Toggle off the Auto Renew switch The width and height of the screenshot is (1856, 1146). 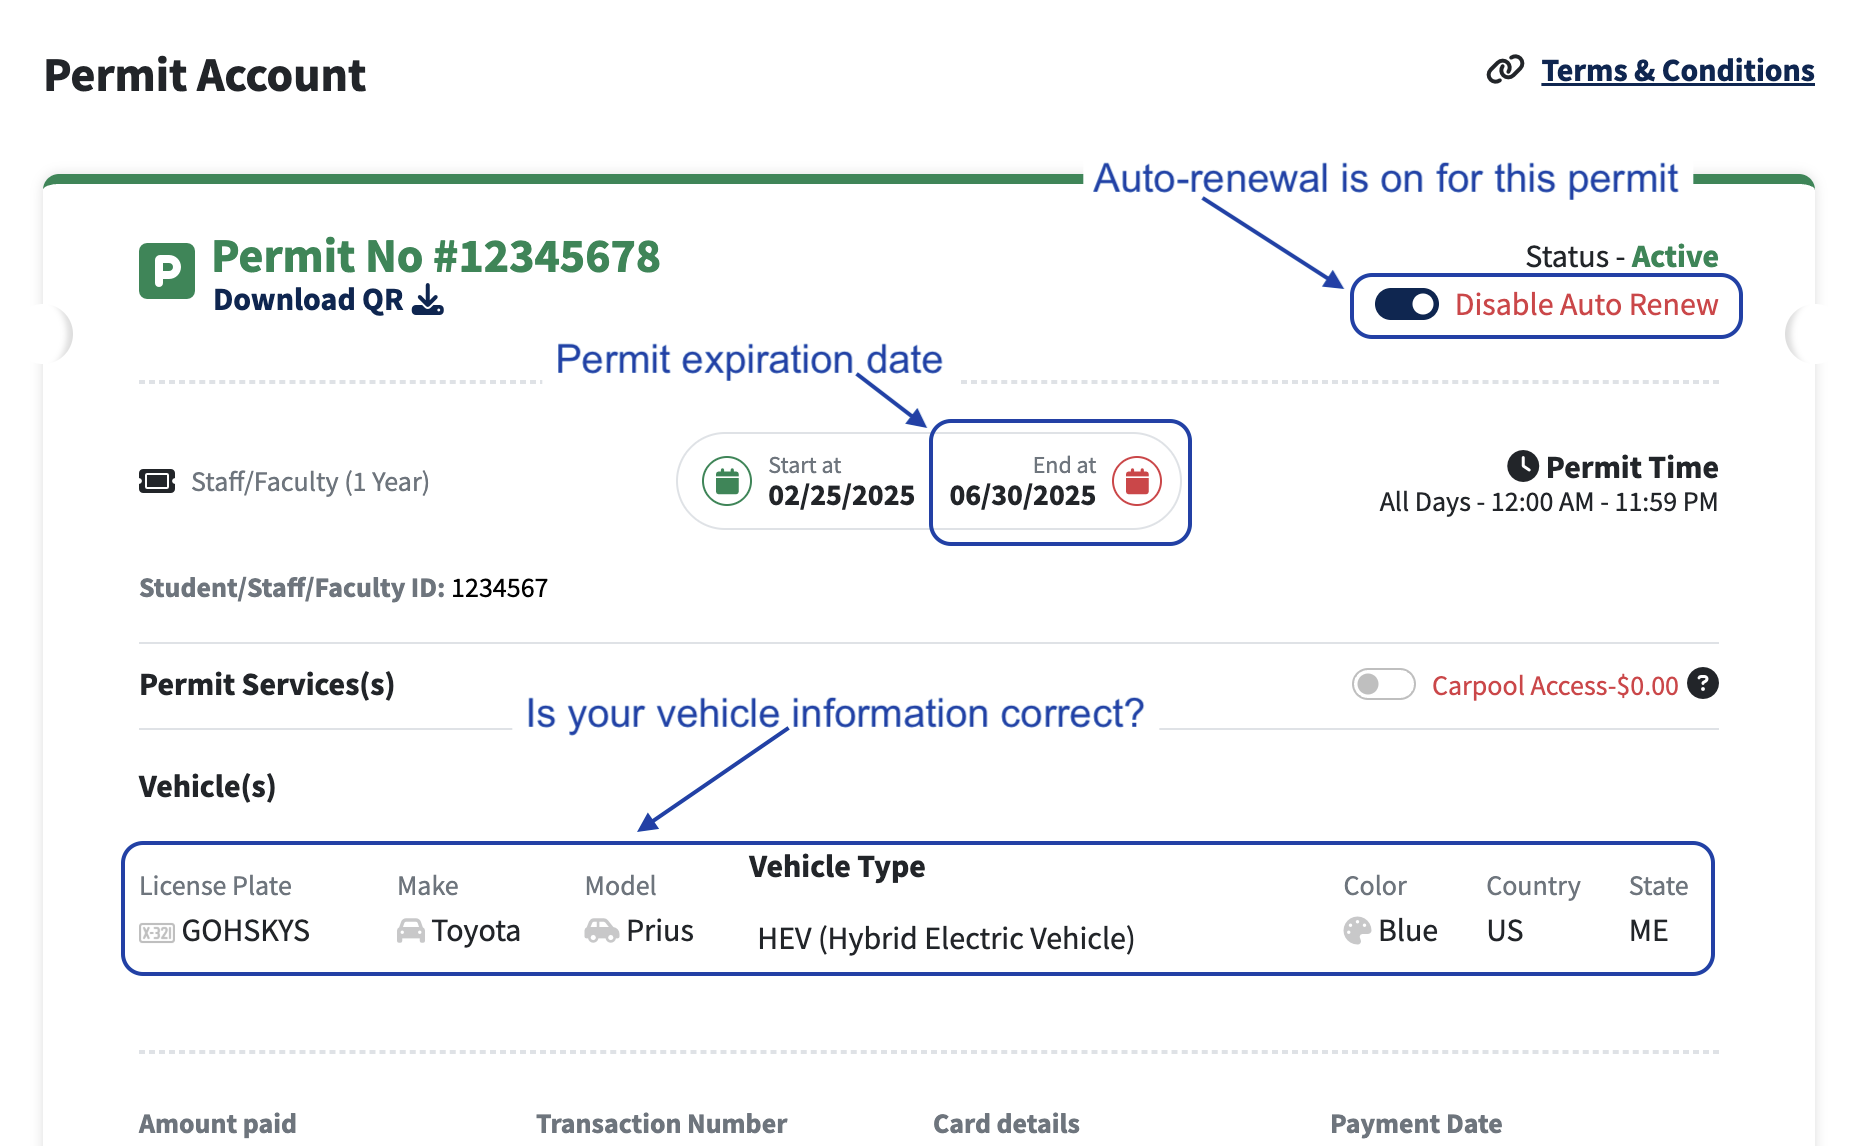tap(1406, 305)
